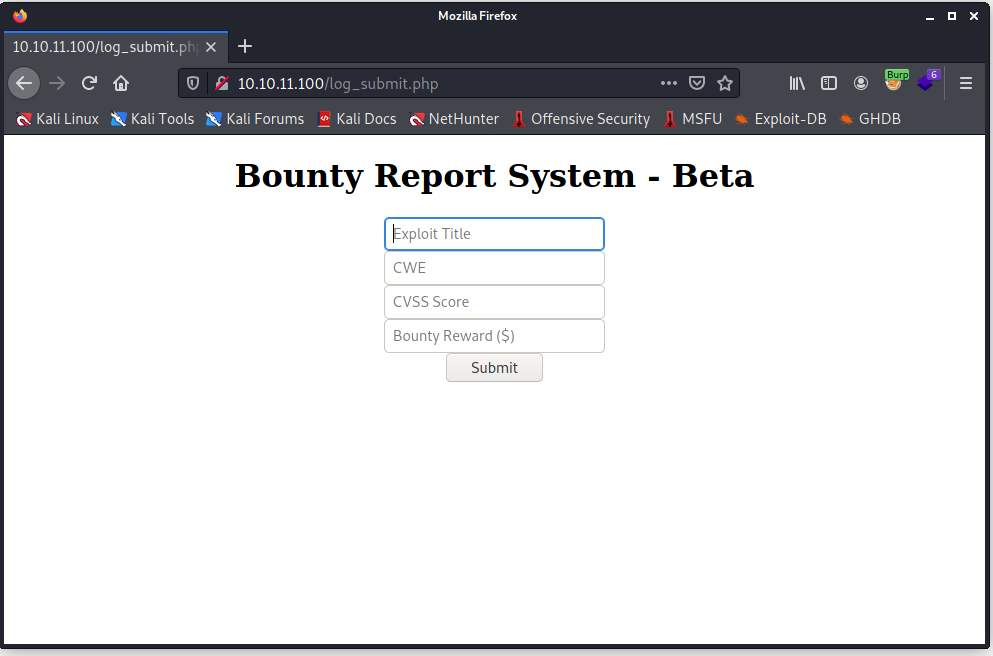The image size is (993, 656).
Task: Click the browser Back arrow button
Action: (24, 83)
